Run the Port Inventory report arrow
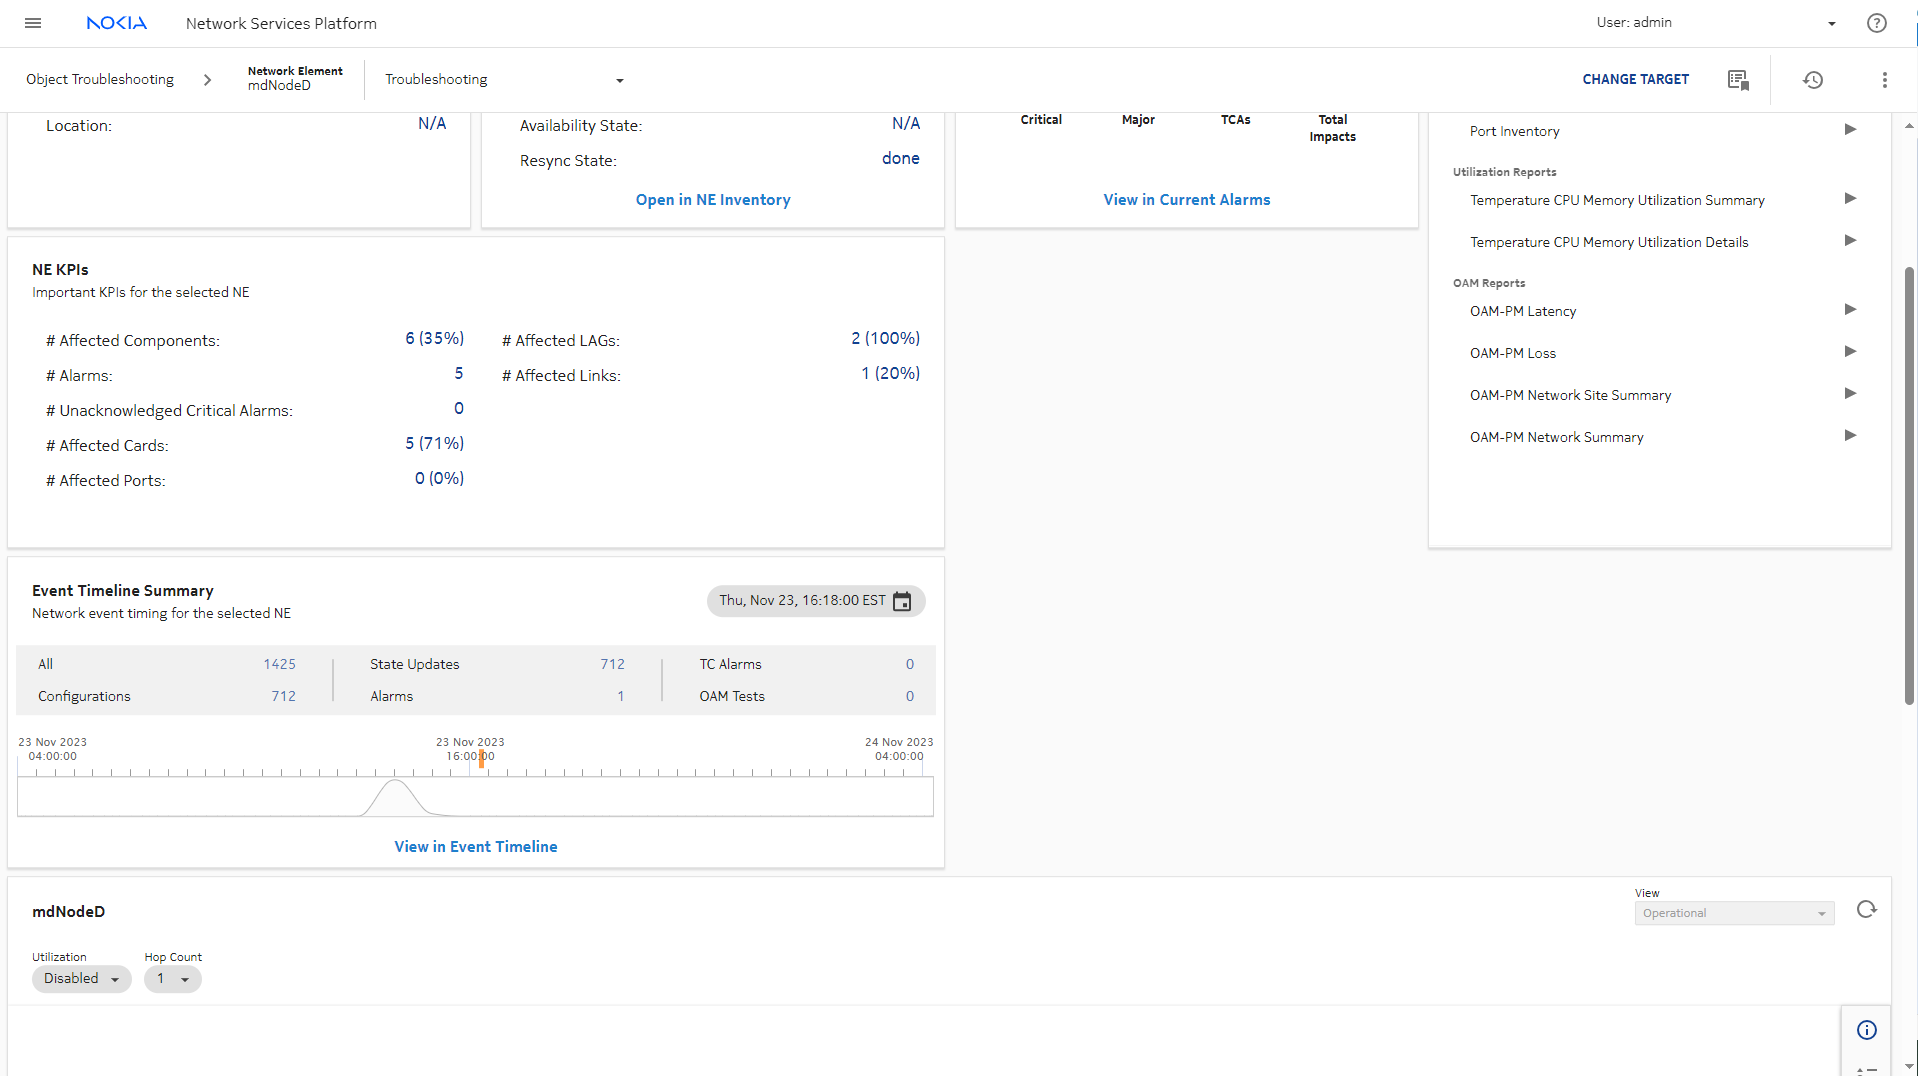1918x1076 pixels. coord(1849,130)
